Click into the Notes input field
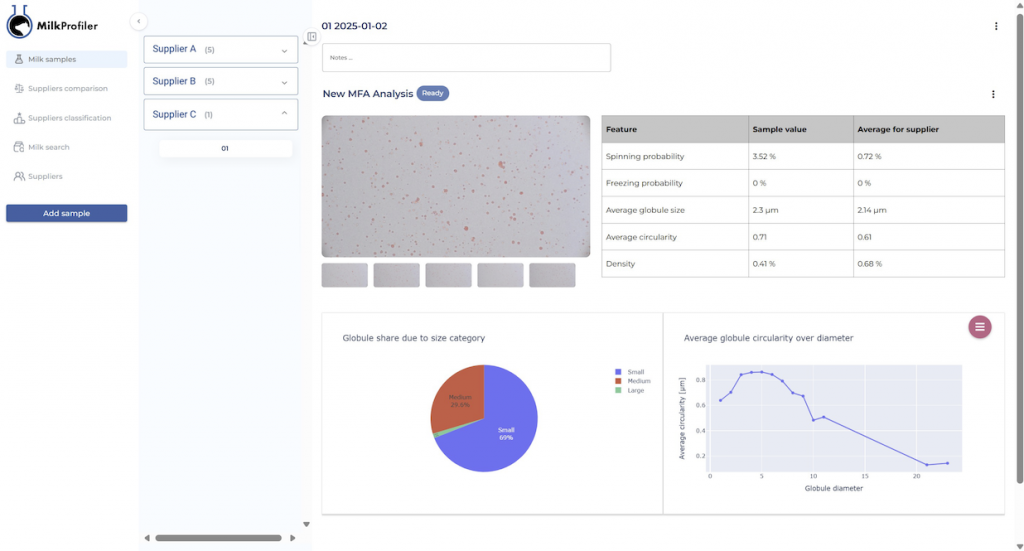This screenshot has width=1024, height=551. [x=466, y=57]
